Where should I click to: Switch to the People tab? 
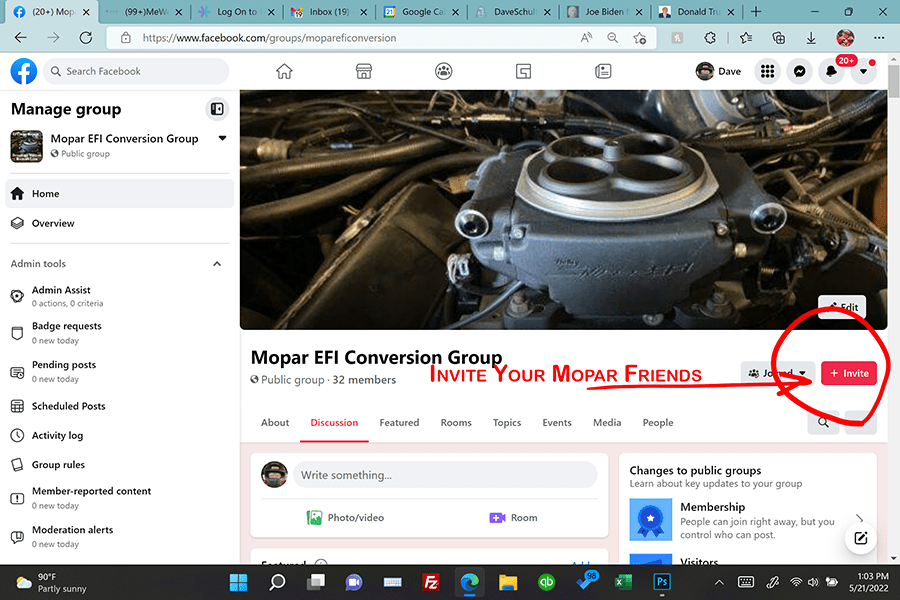(658, 423)
